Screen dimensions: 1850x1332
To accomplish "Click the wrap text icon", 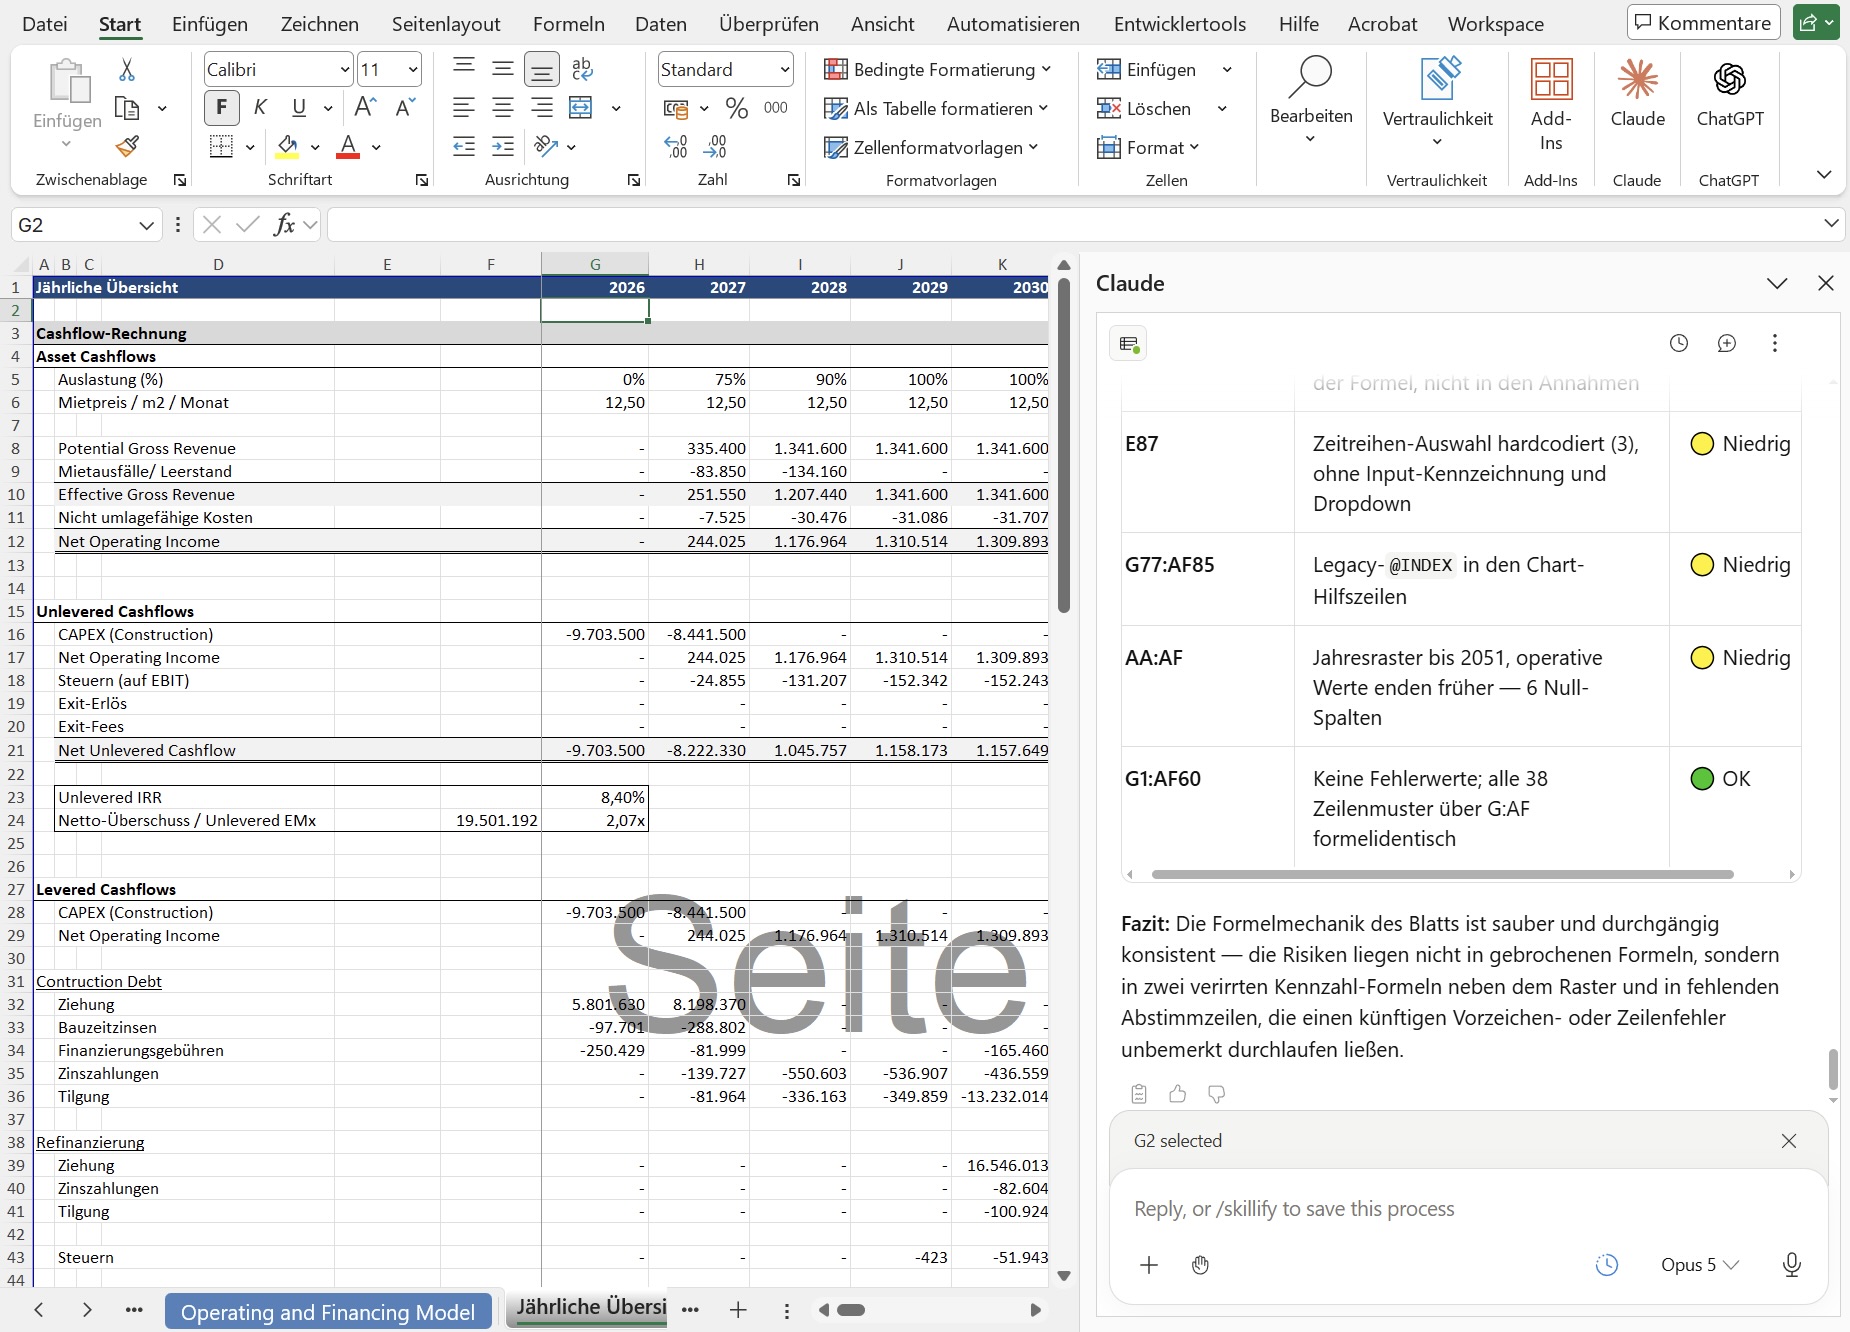I will (x=582, y=68).
